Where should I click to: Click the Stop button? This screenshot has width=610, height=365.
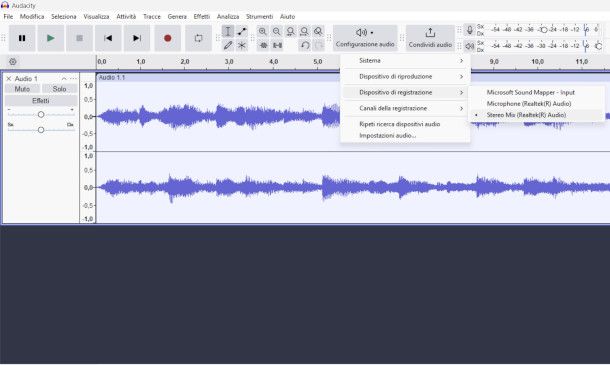[x=79, y=38]
